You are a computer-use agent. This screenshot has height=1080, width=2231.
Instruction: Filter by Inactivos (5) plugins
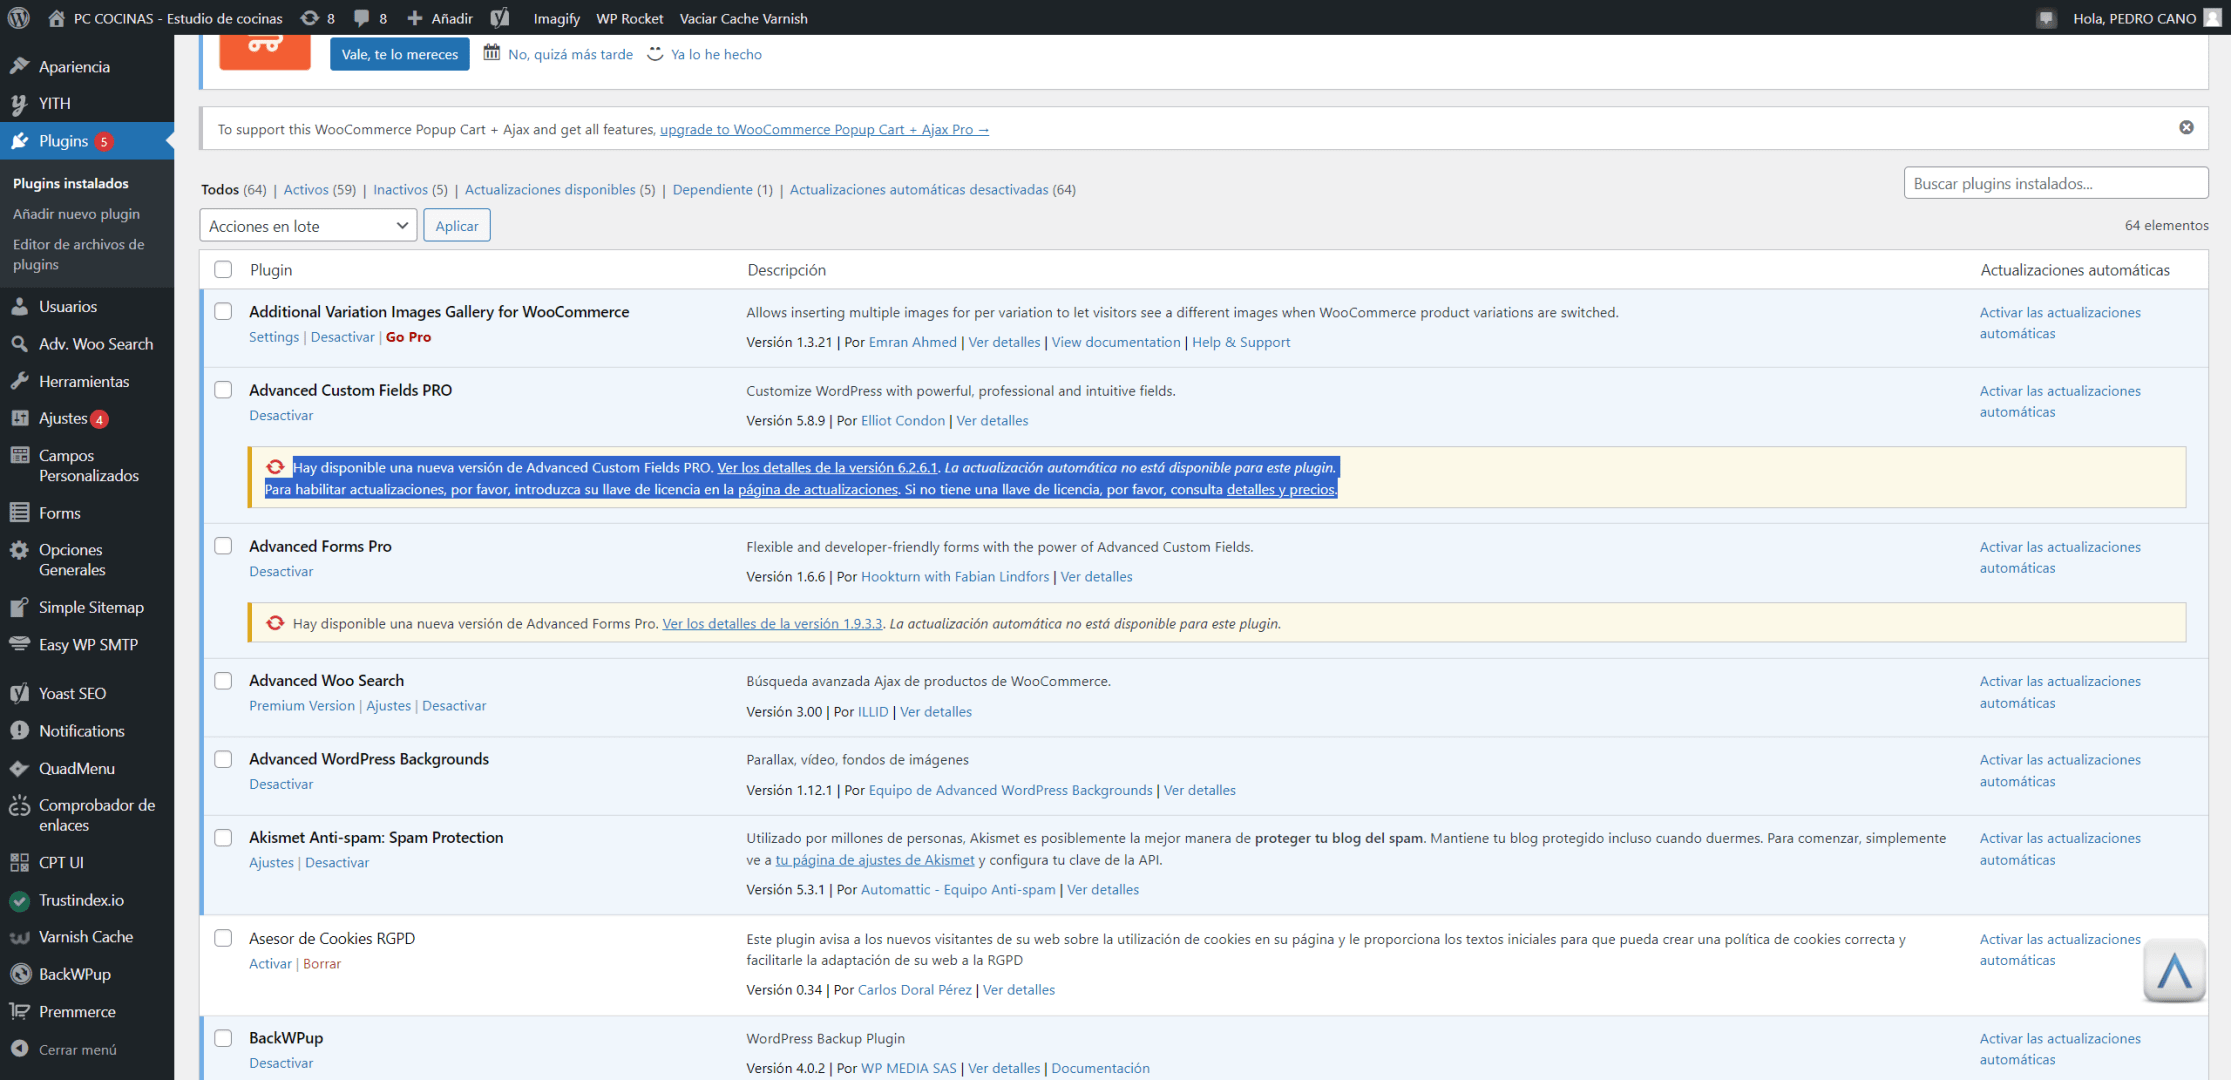coord(410,189)
